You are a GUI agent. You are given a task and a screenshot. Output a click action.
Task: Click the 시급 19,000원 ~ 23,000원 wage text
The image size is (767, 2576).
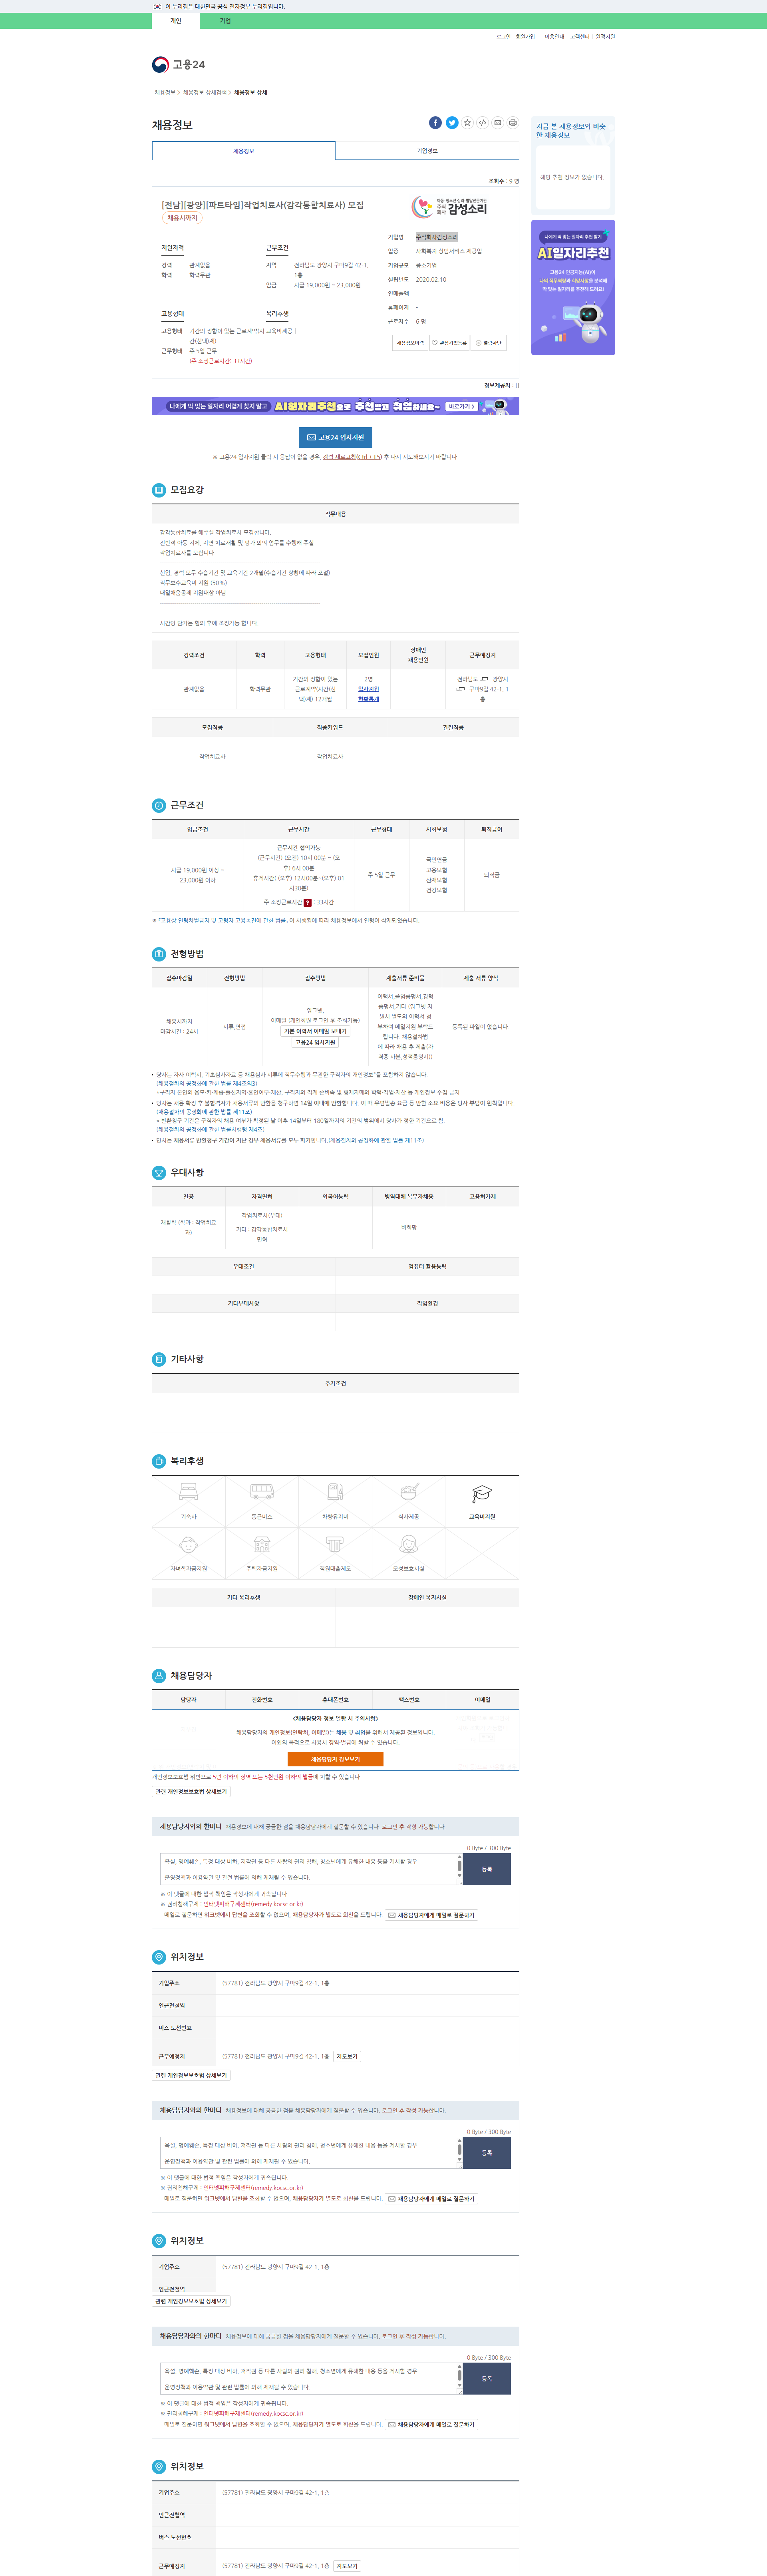pyautogui.click(x=327, y=285)
